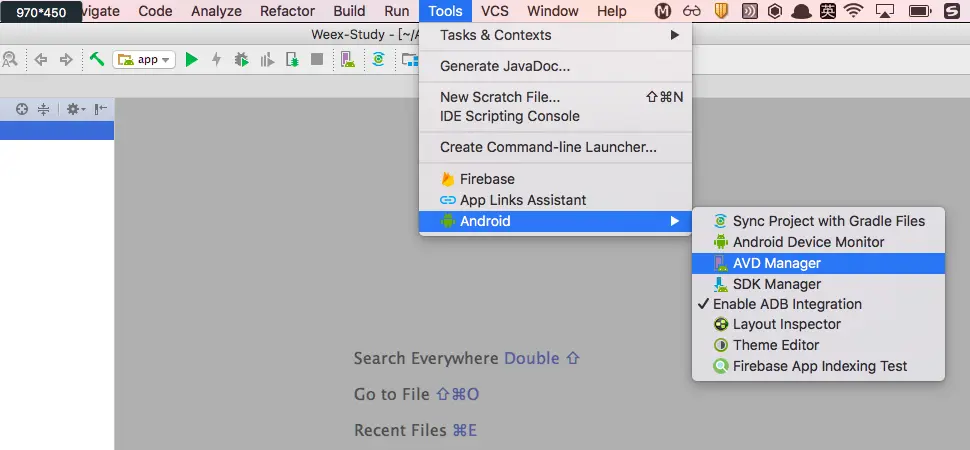Click the S icon in menu bar

pyautogui.click(x=951, y=11)
